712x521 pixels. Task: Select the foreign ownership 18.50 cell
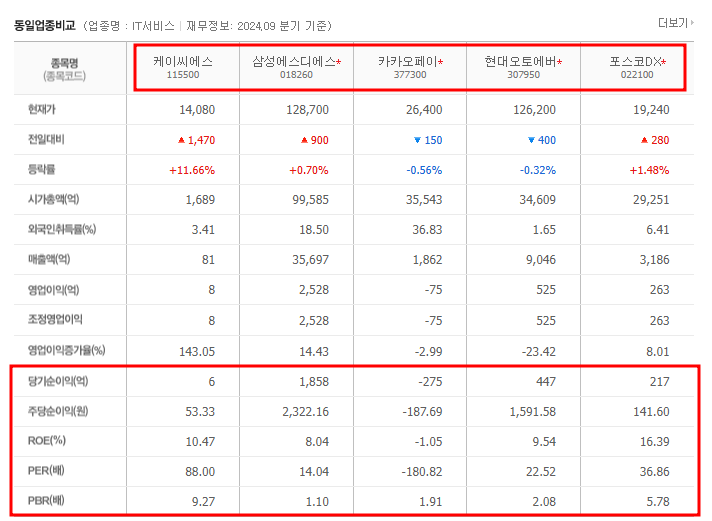click(x=314, y=230)
